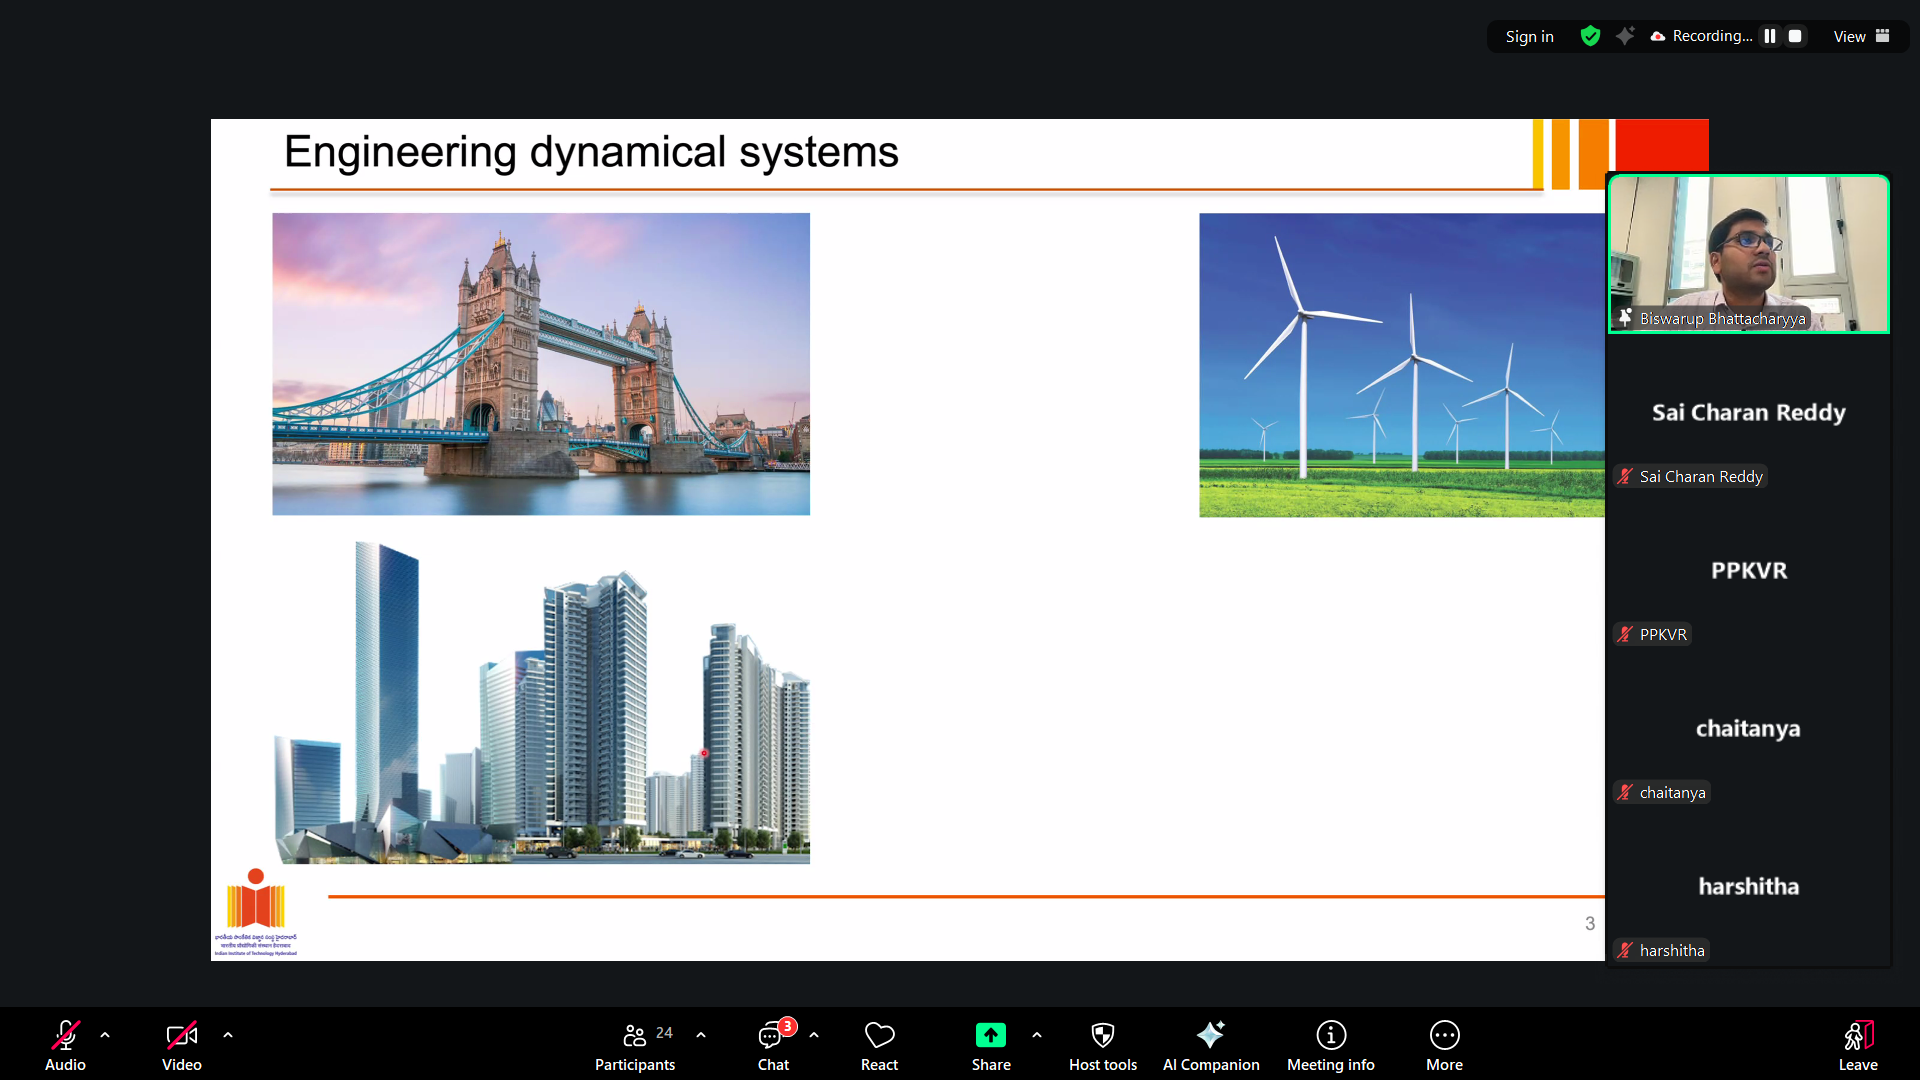Leave the meeting

(1857, 1046)
